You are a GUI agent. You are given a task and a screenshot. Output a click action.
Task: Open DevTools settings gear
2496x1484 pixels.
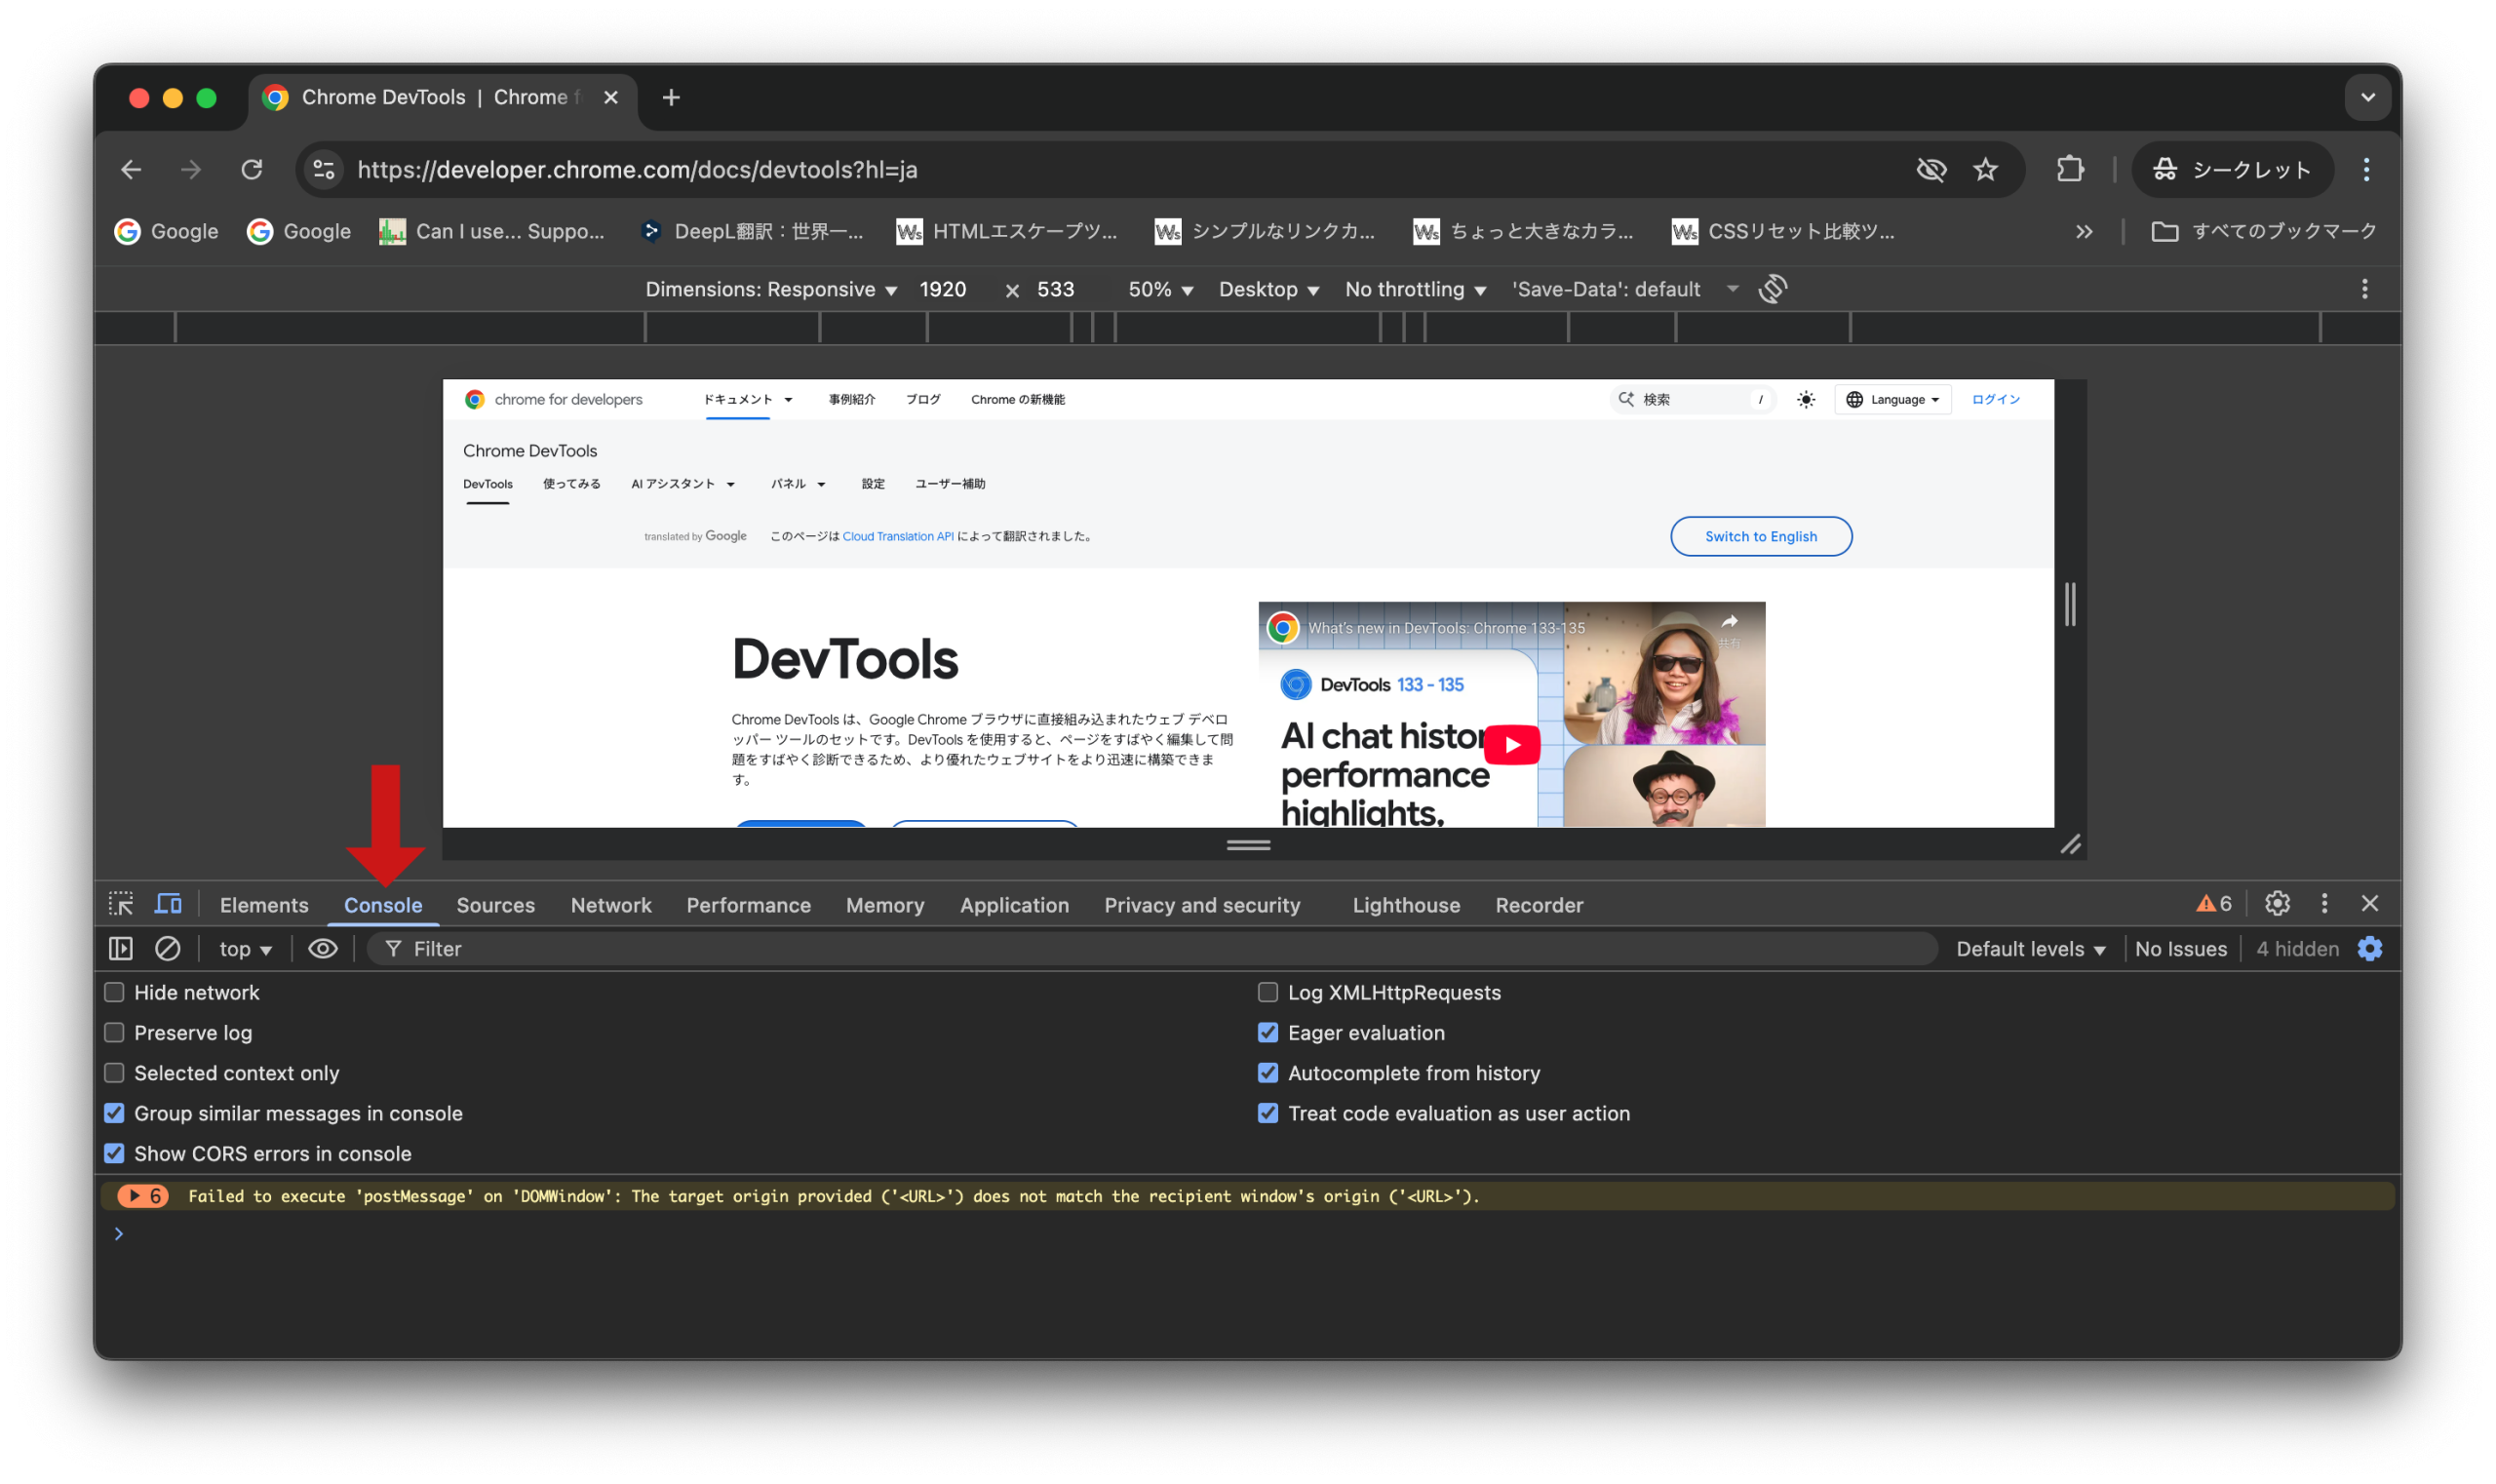click(2277, 903)
